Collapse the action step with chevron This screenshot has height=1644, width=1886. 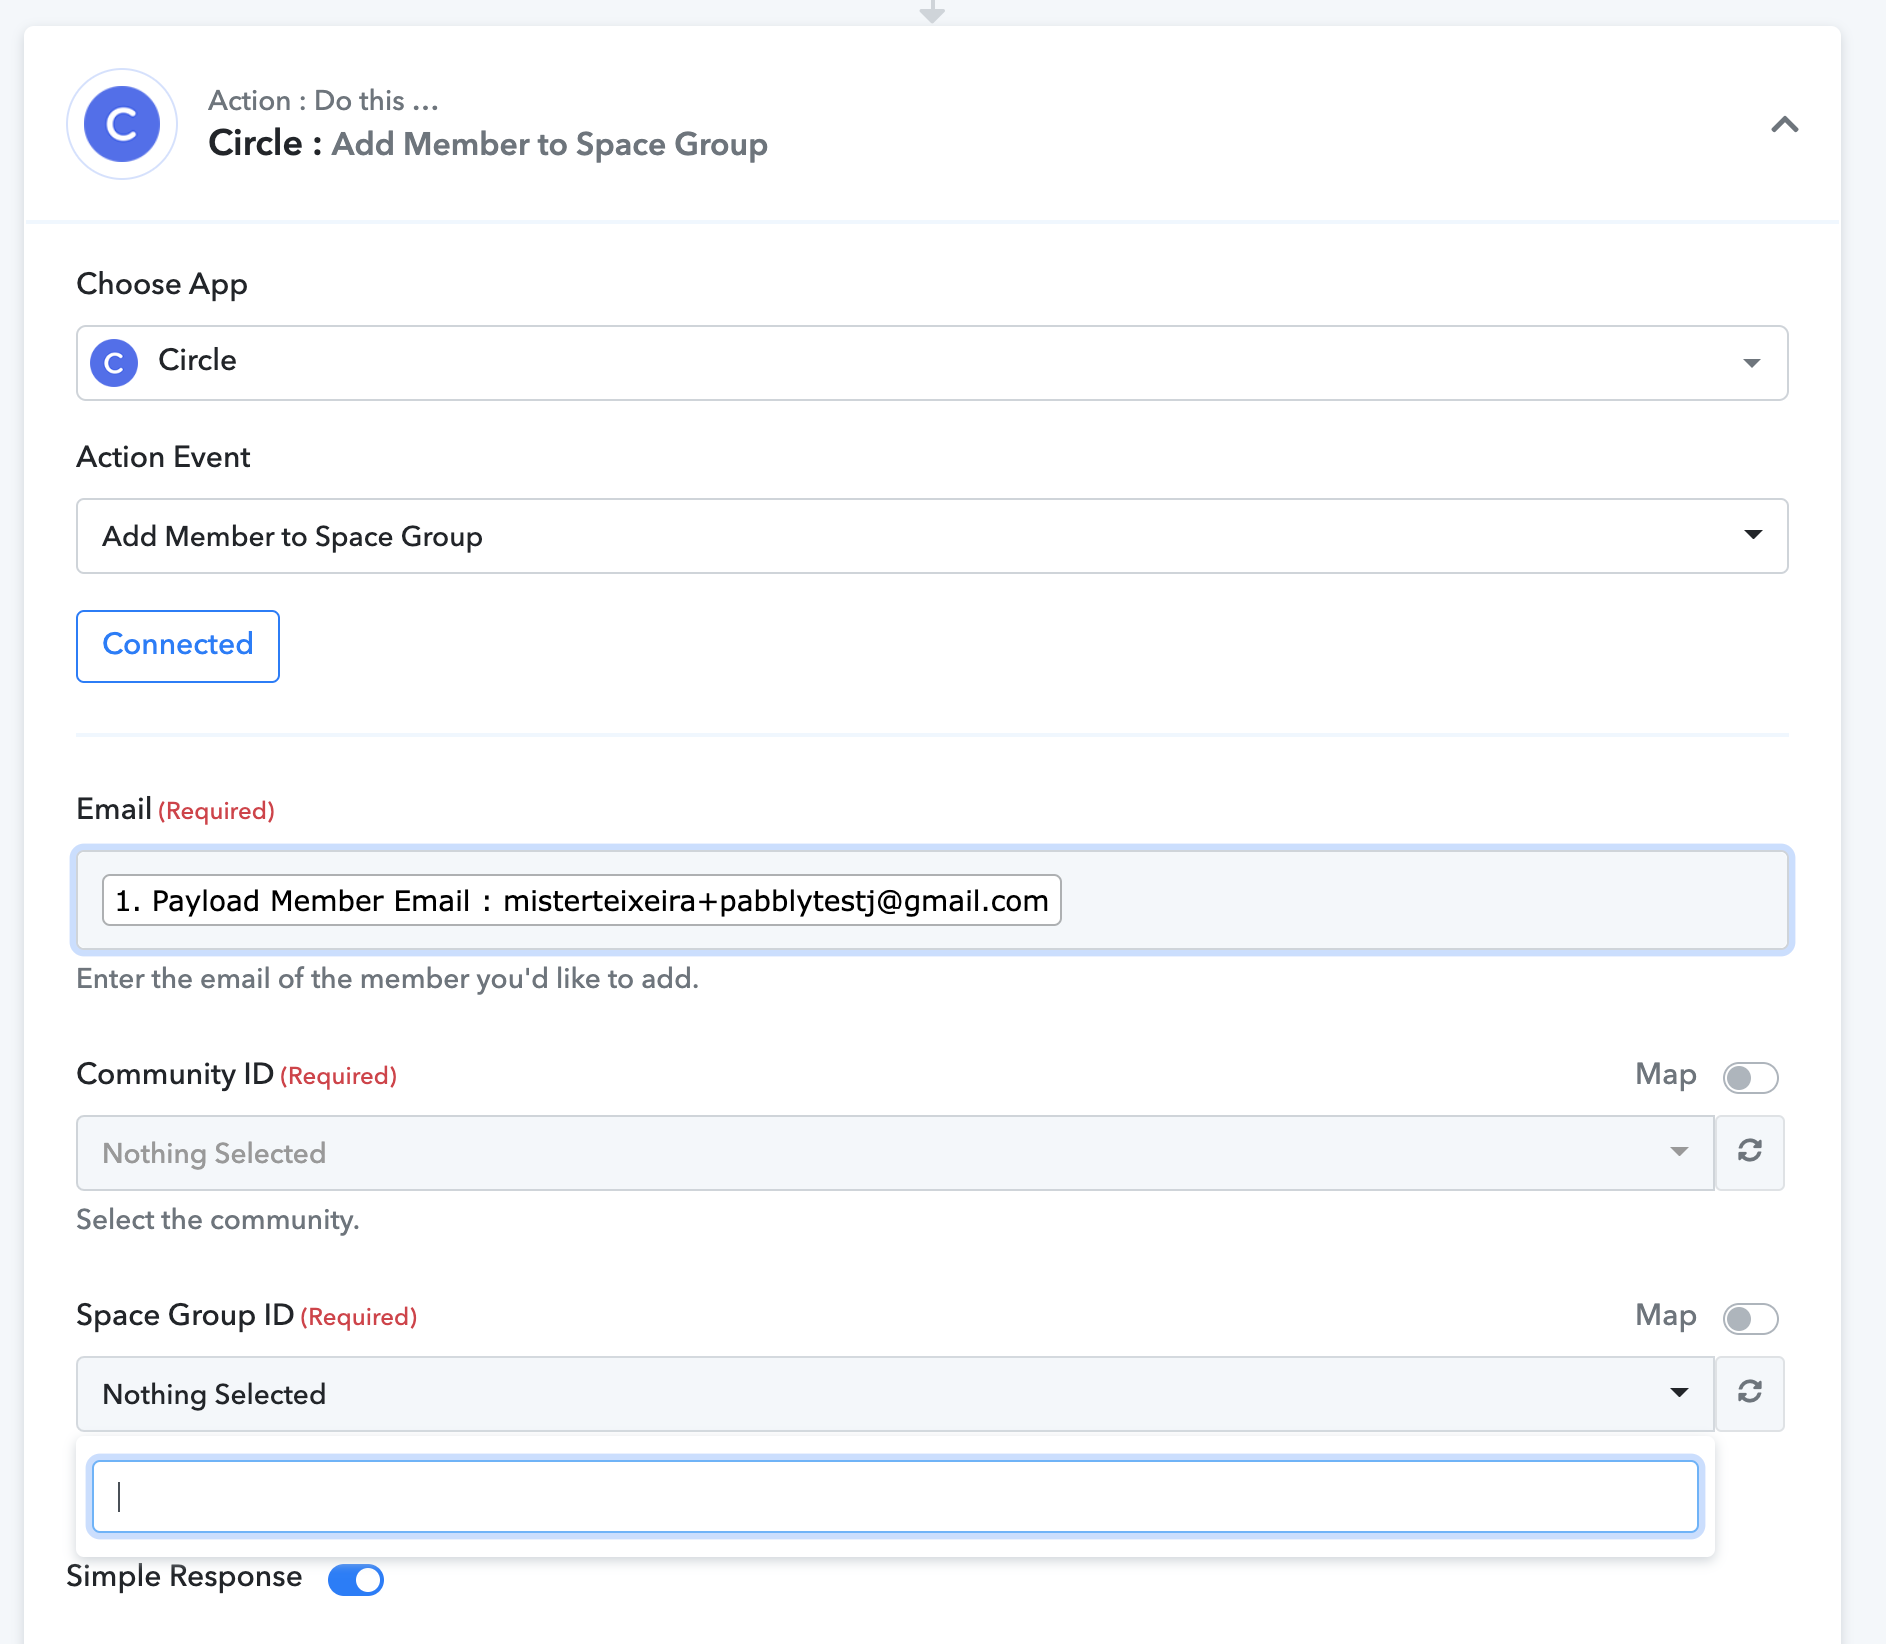coord(1785,124)
